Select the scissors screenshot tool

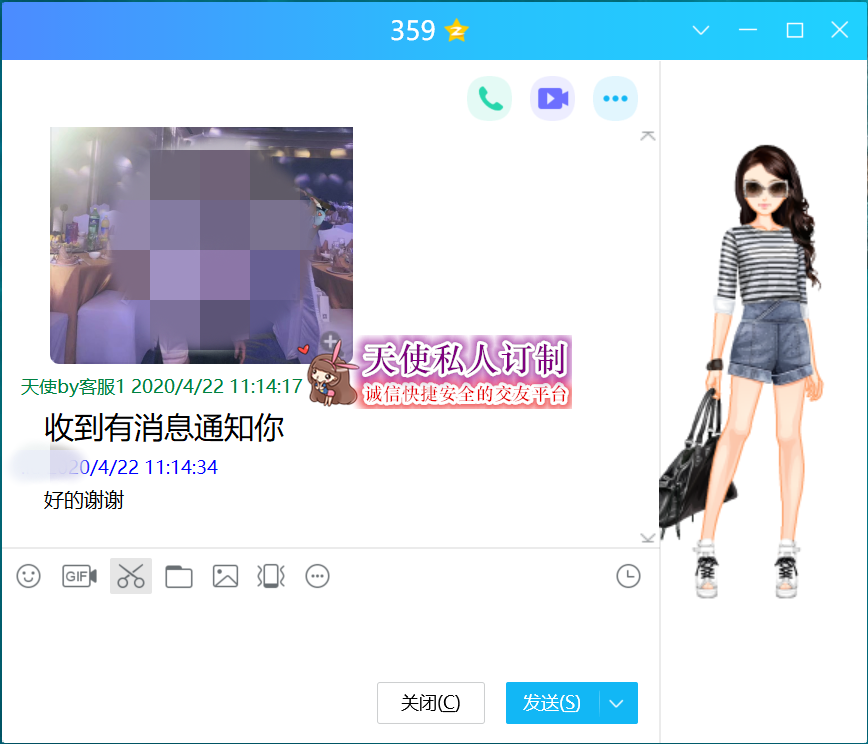click(x=131, y=576)
